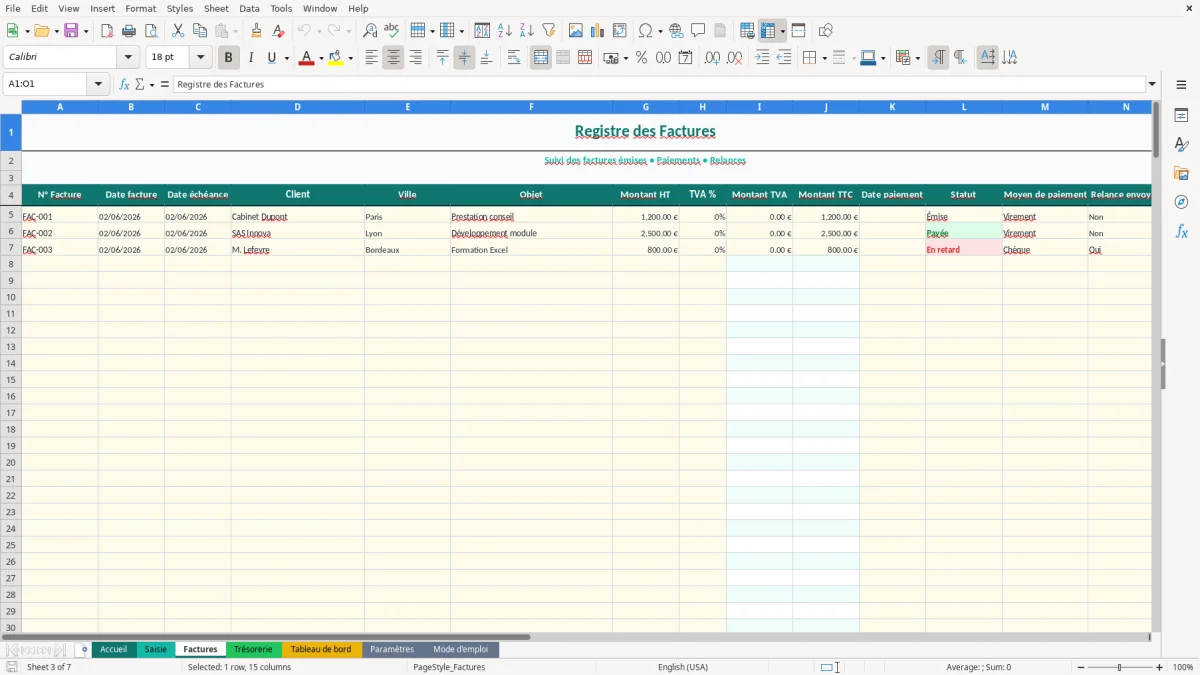Click the Sort Descending icon
Screen dimensions: 1200x675
click(x=526, y=31)
